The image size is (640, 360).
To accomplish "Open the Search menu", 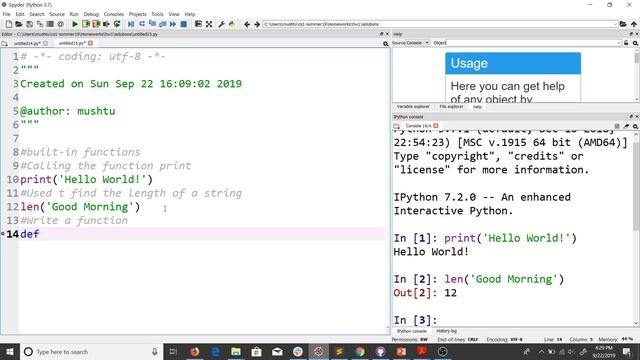I will tap(37, 14).
